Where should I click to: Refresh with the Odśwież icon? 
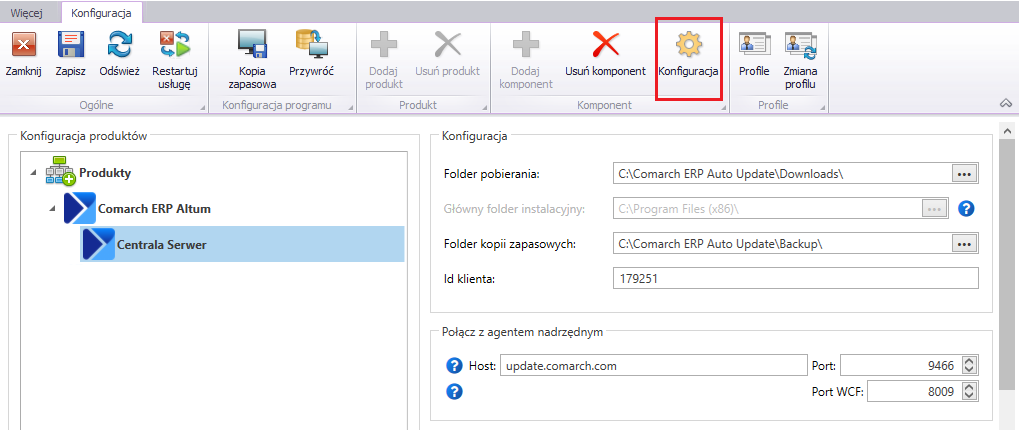120,45
